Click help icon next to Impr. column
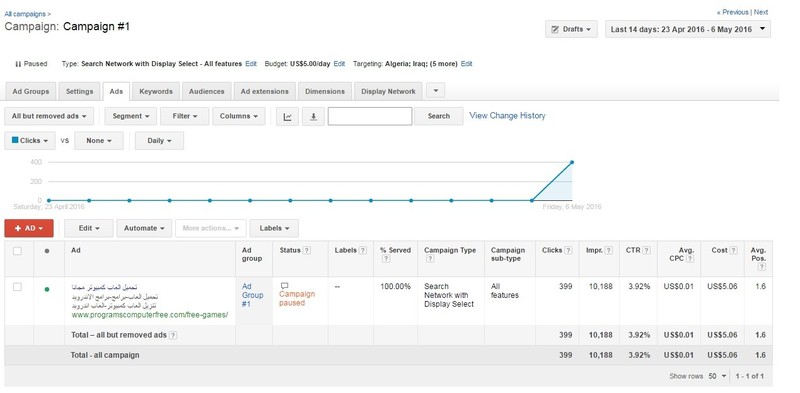Screen dimensions: 800x393 [x=609, y=251]
